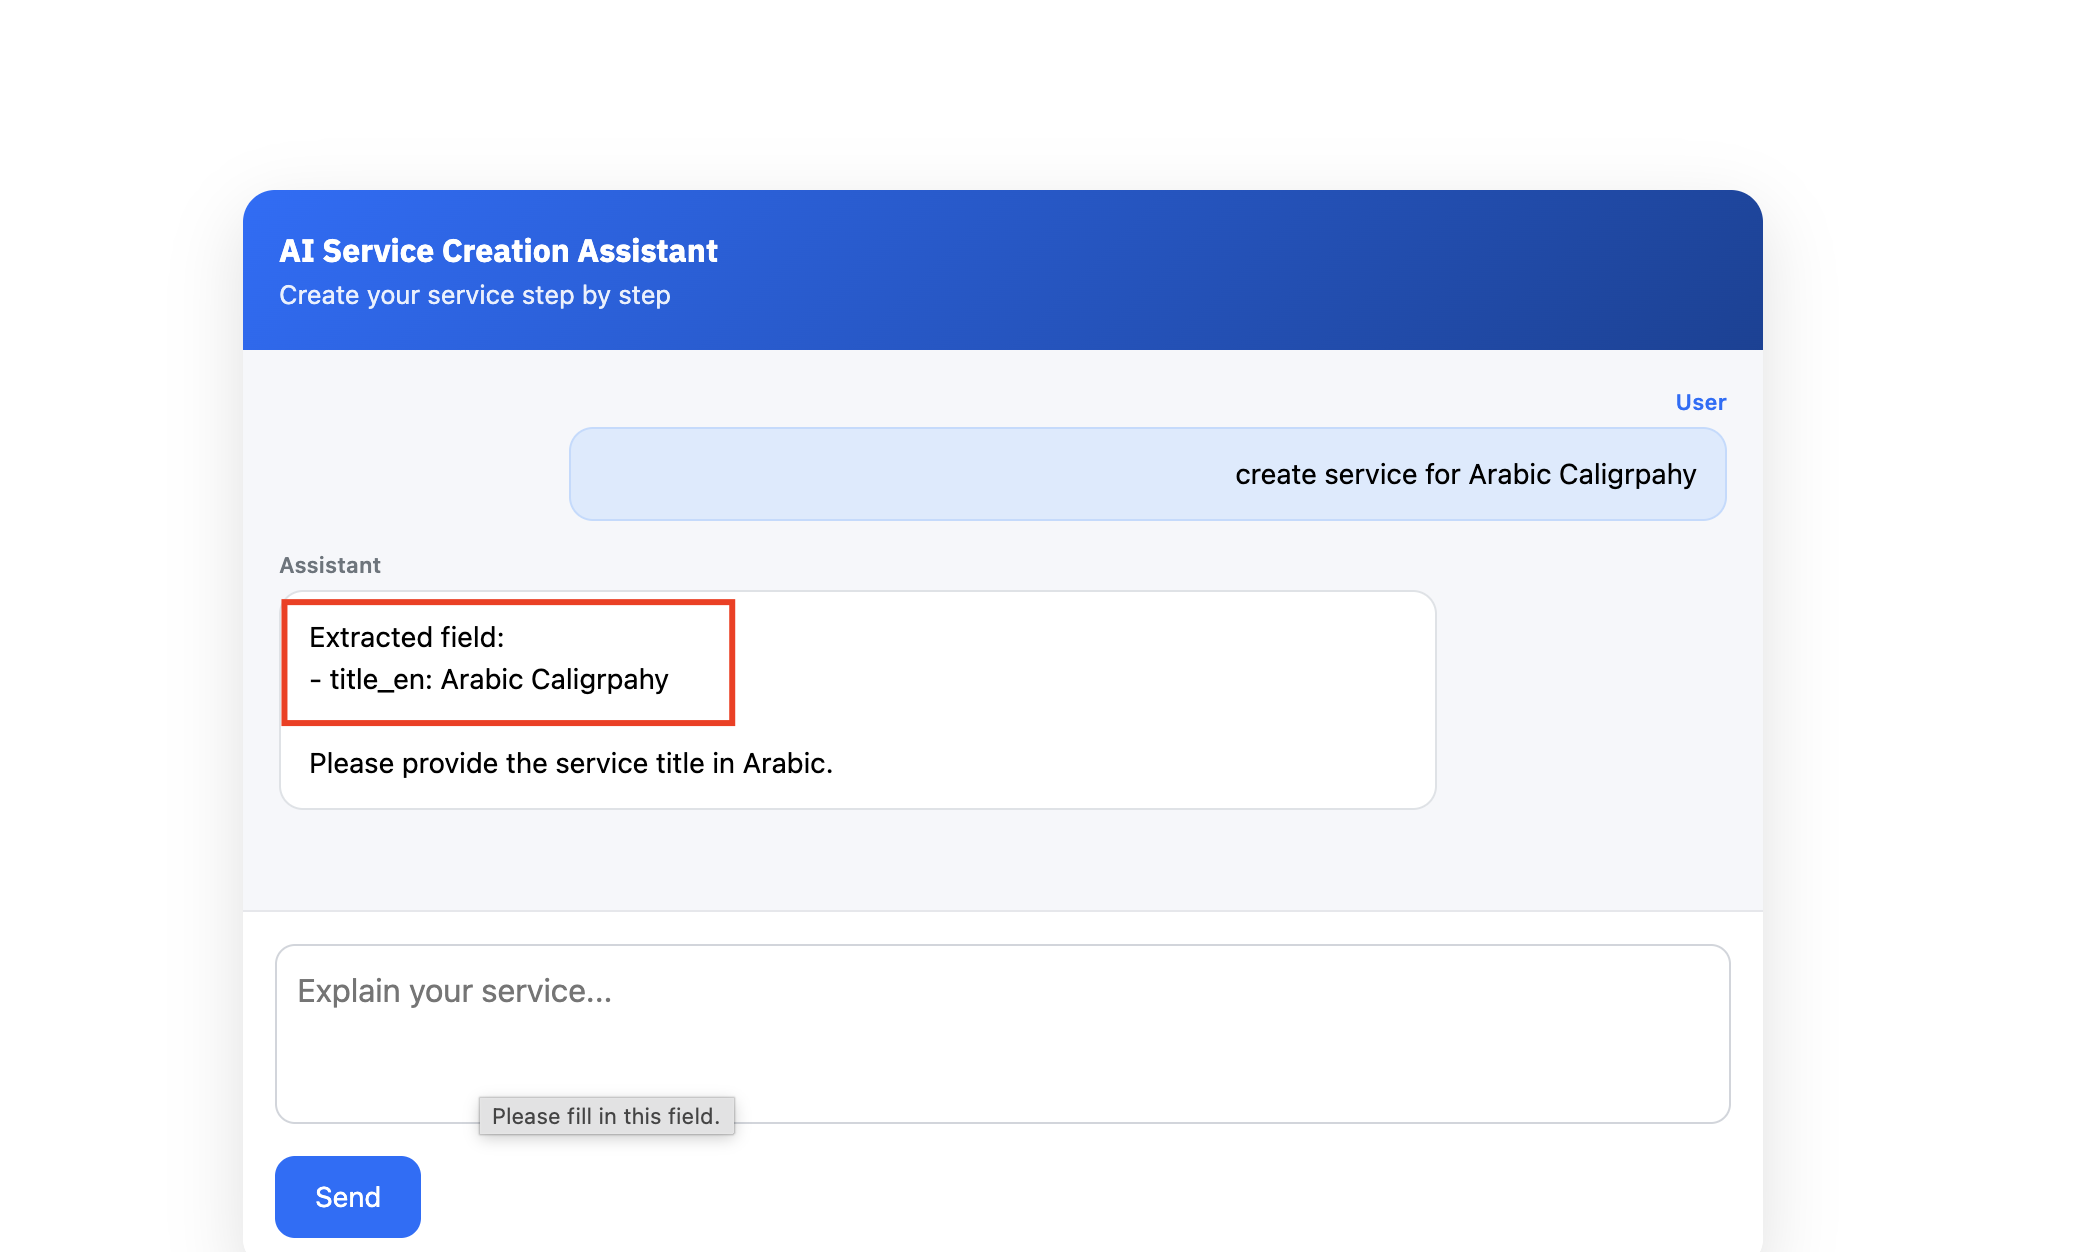Click the user message about Arabic Caligrpahy
Screen dimensions: 2090x1252
coord(1464,474)
